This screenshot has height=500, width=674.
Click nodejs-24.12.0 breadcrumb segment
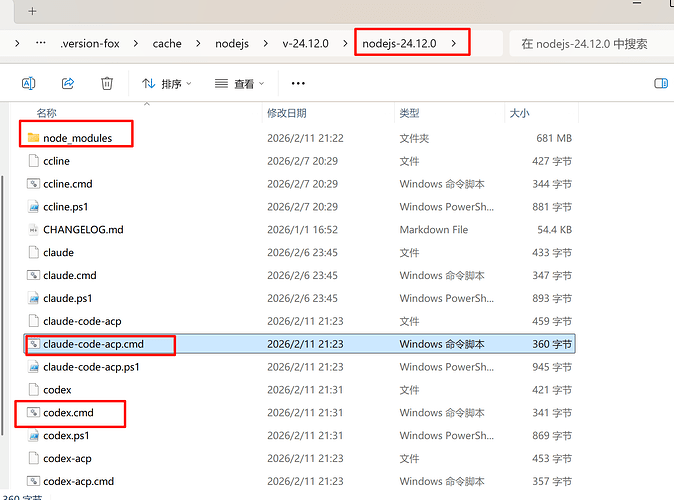399,43
